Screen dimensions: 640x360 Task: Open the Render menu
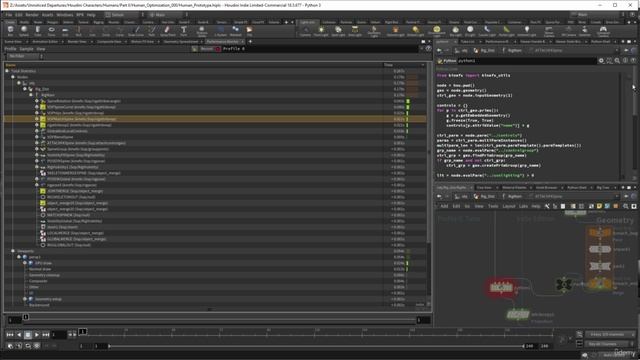point(32,15)
